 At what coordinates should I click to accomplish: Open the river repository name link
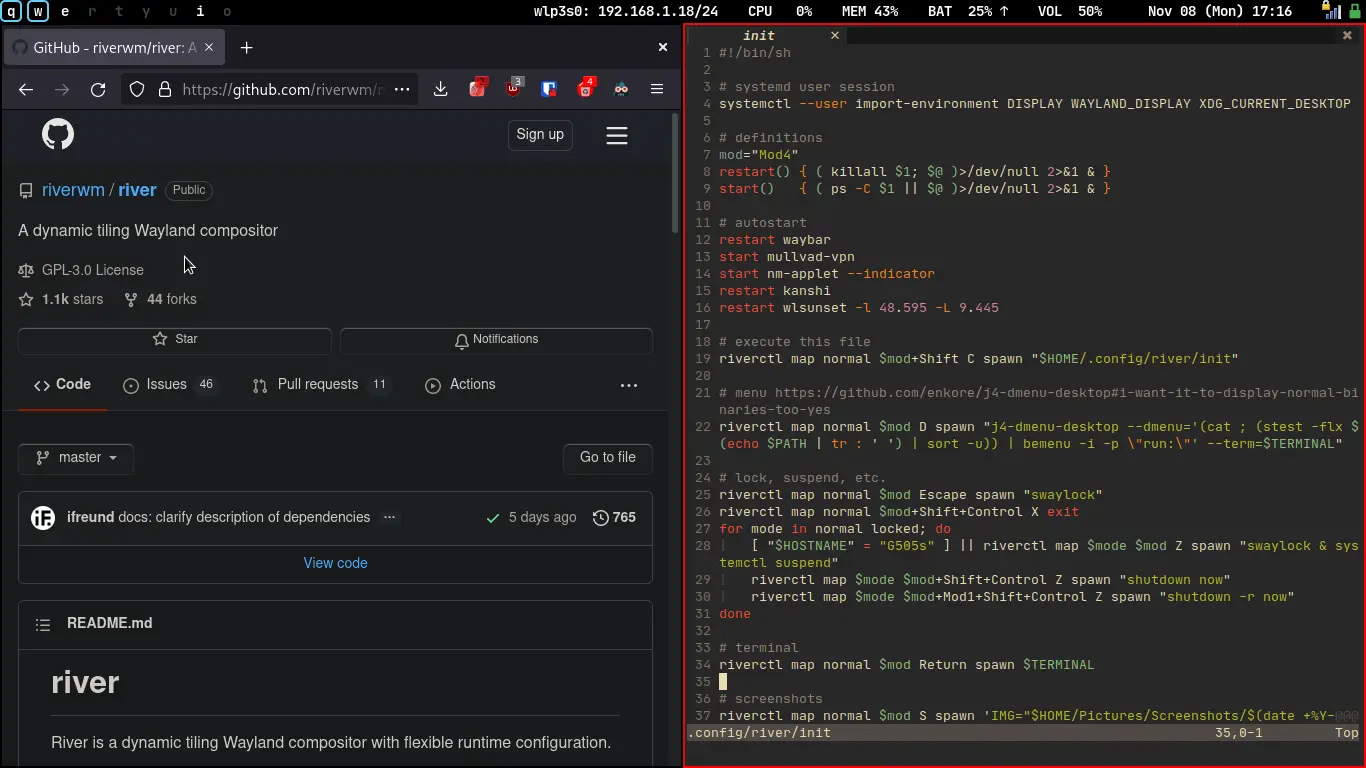click(137, 190)
